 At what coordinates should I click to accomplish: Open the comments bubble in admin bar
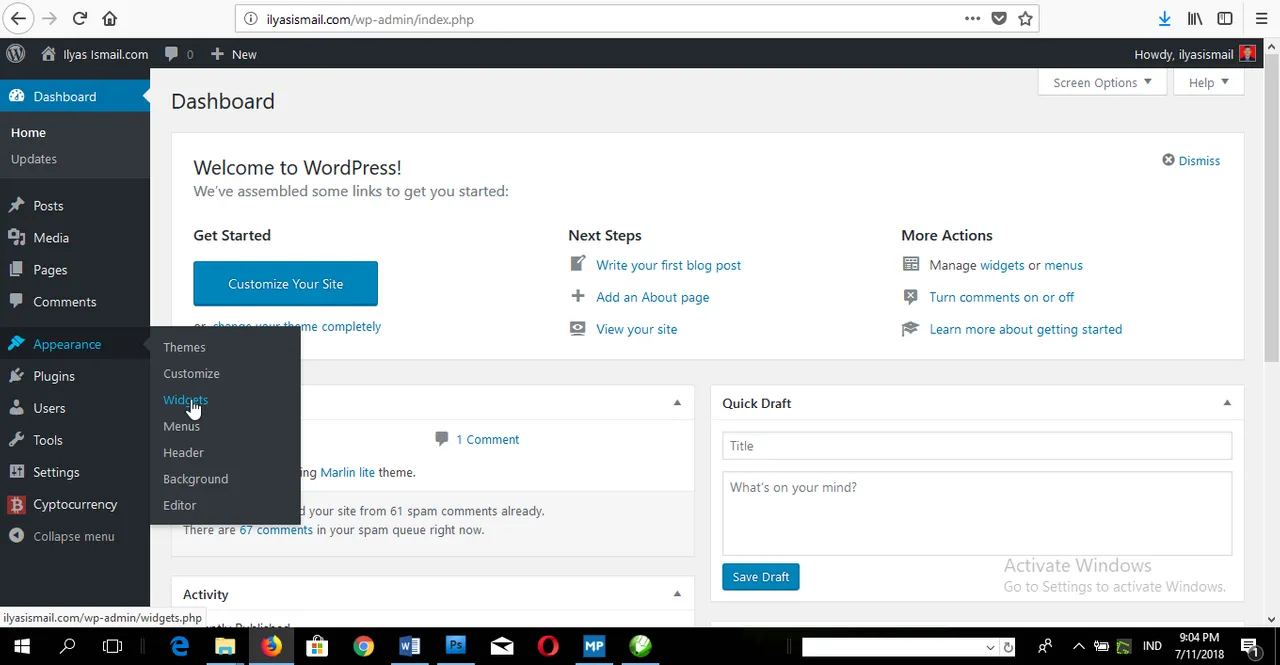coord(179,54)
